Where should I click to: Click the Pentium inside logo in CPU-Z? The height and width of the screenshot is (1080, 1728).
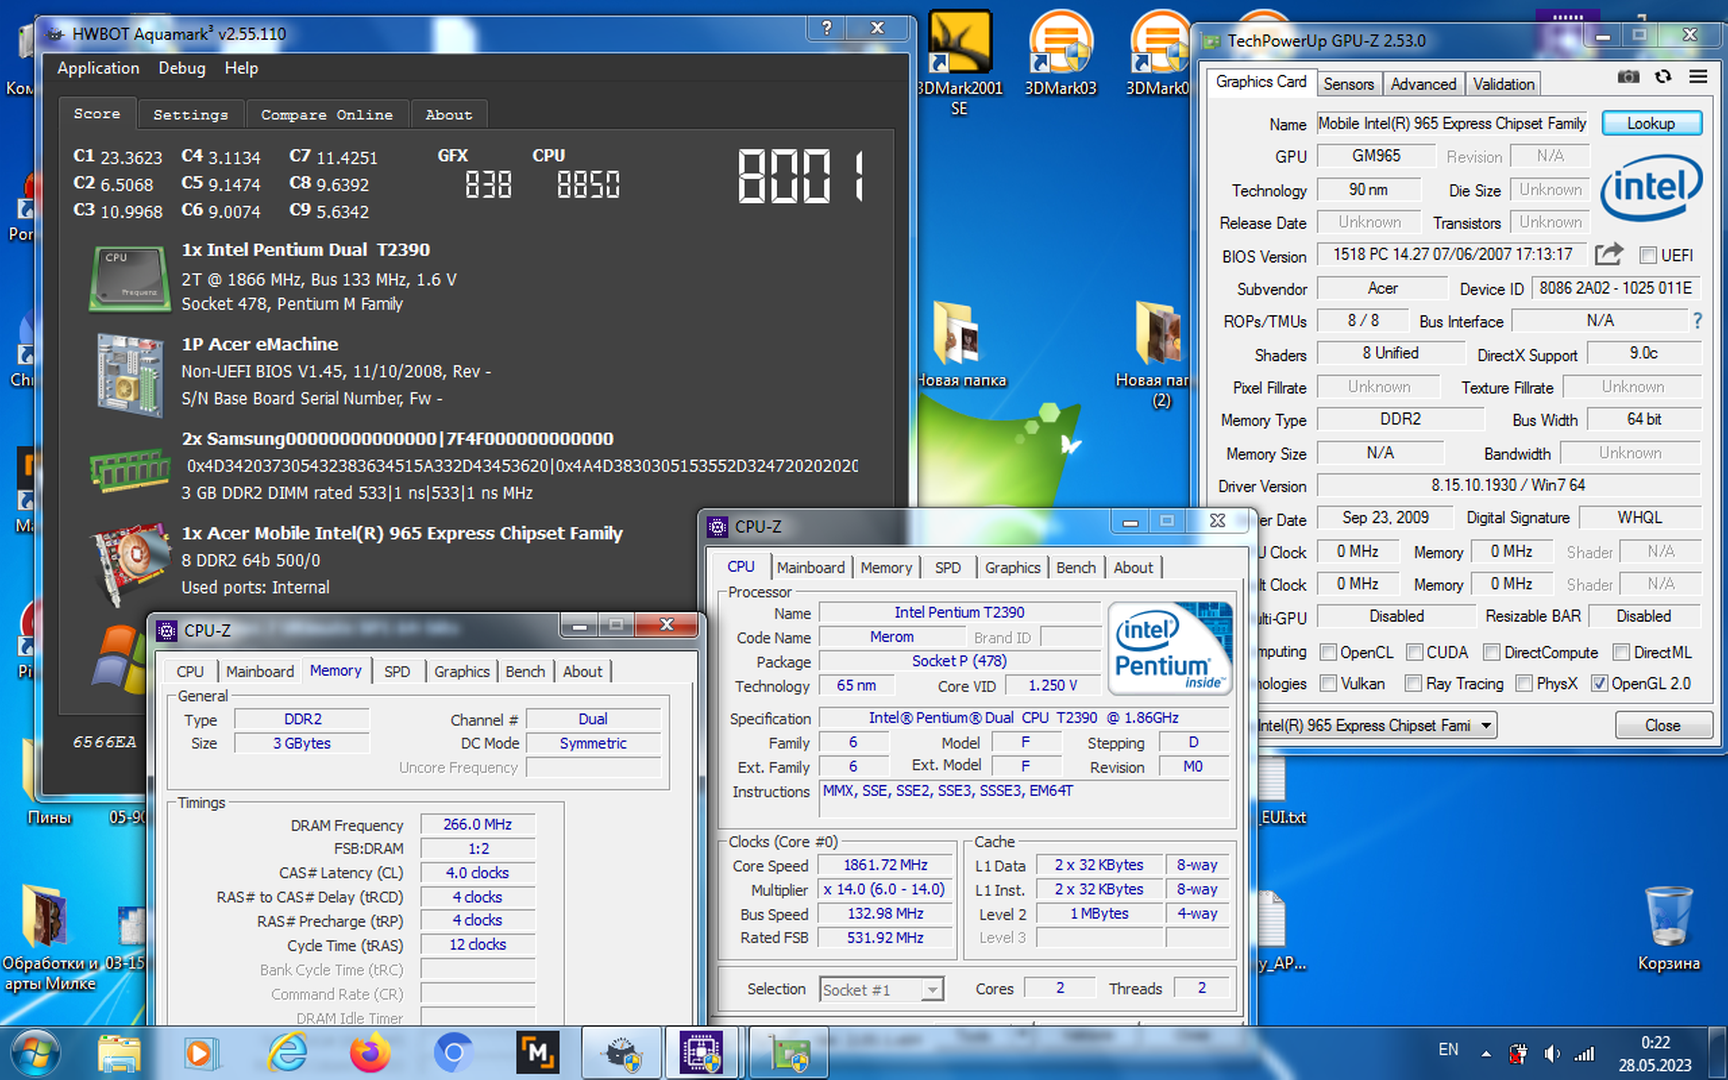1170,647
